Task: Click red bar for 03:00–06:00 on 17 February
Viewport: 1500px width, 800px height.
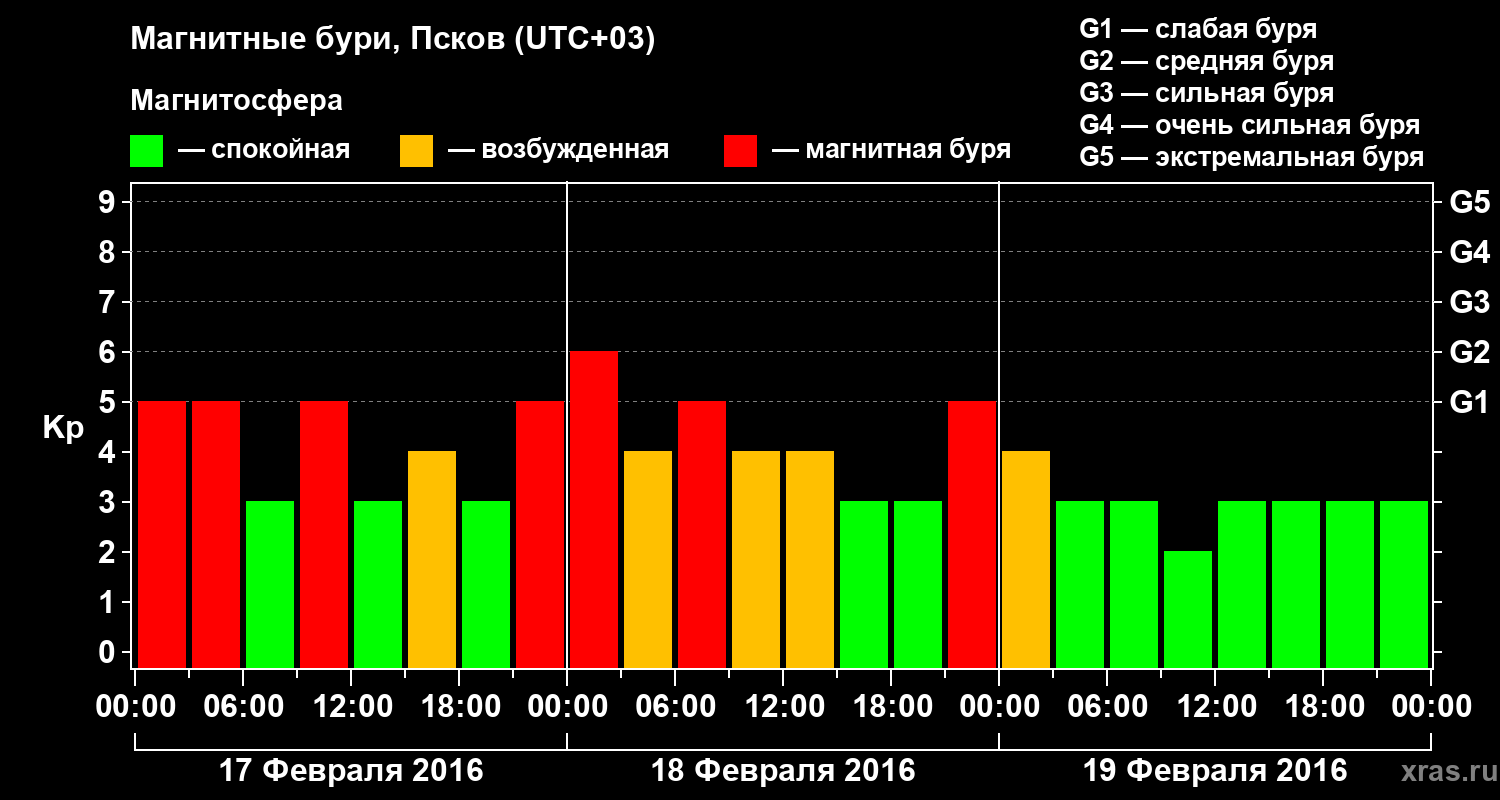Action: pos(216,535)
